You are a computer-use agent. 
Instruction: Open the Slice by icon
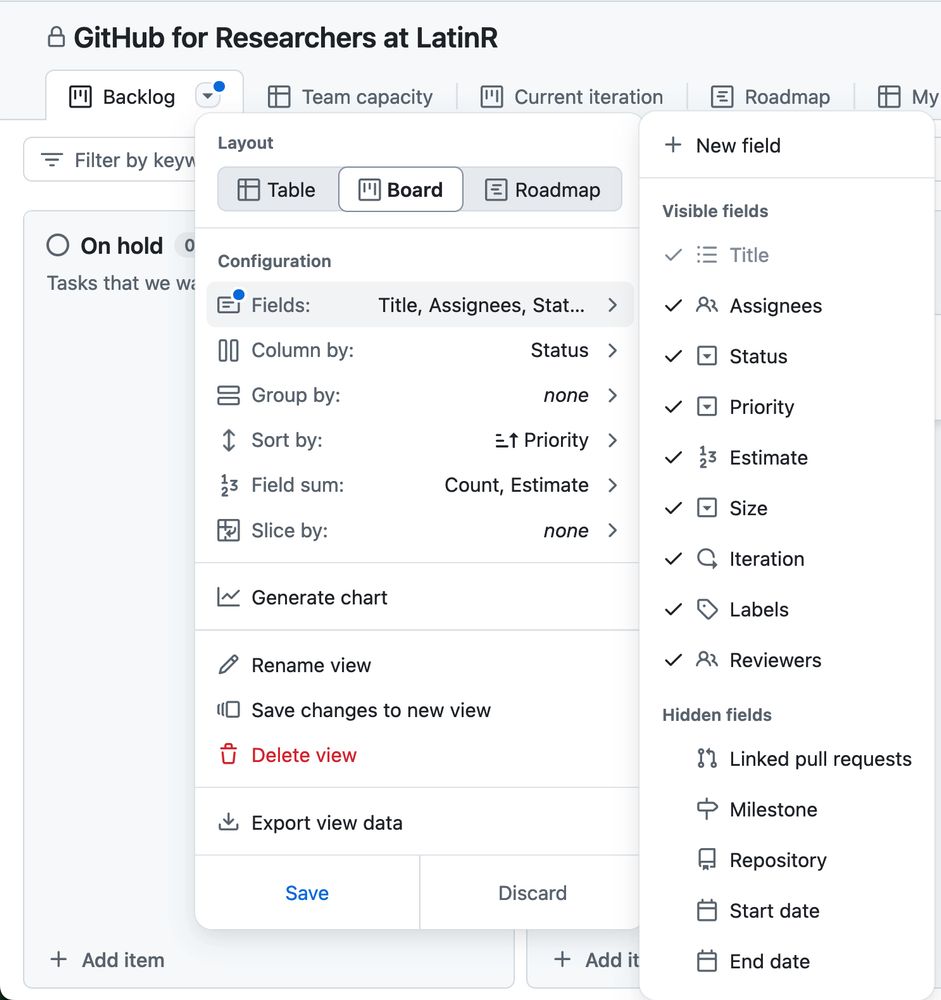coord(227,530)
